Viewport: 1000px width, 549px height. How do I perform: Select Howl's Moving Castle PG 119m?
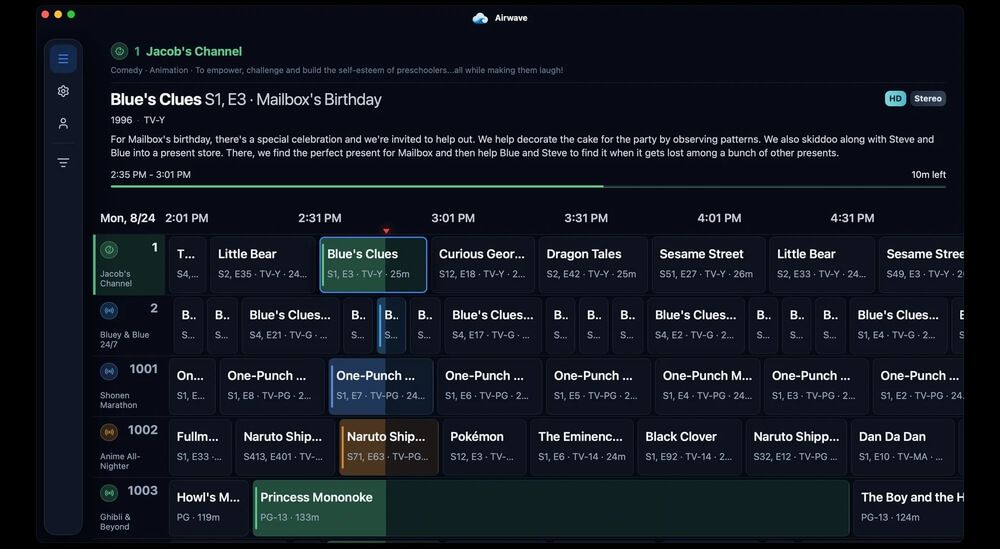point(209,508)
